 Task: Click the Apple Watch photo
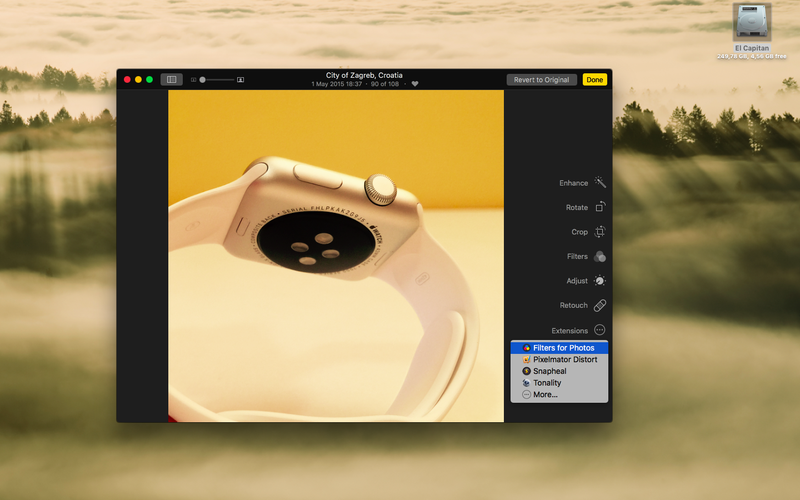coord(336,256)
